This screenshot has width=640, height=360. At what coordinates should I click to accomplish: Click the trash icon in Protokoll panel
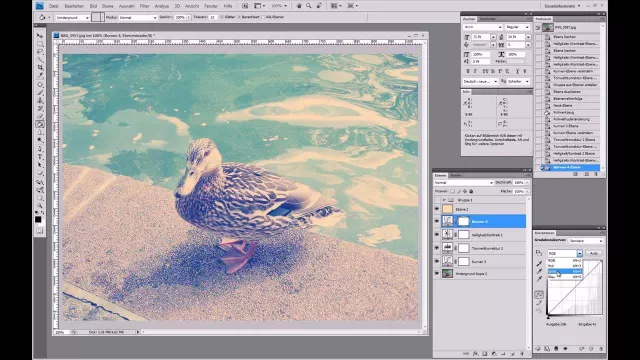tap(596, 174)
